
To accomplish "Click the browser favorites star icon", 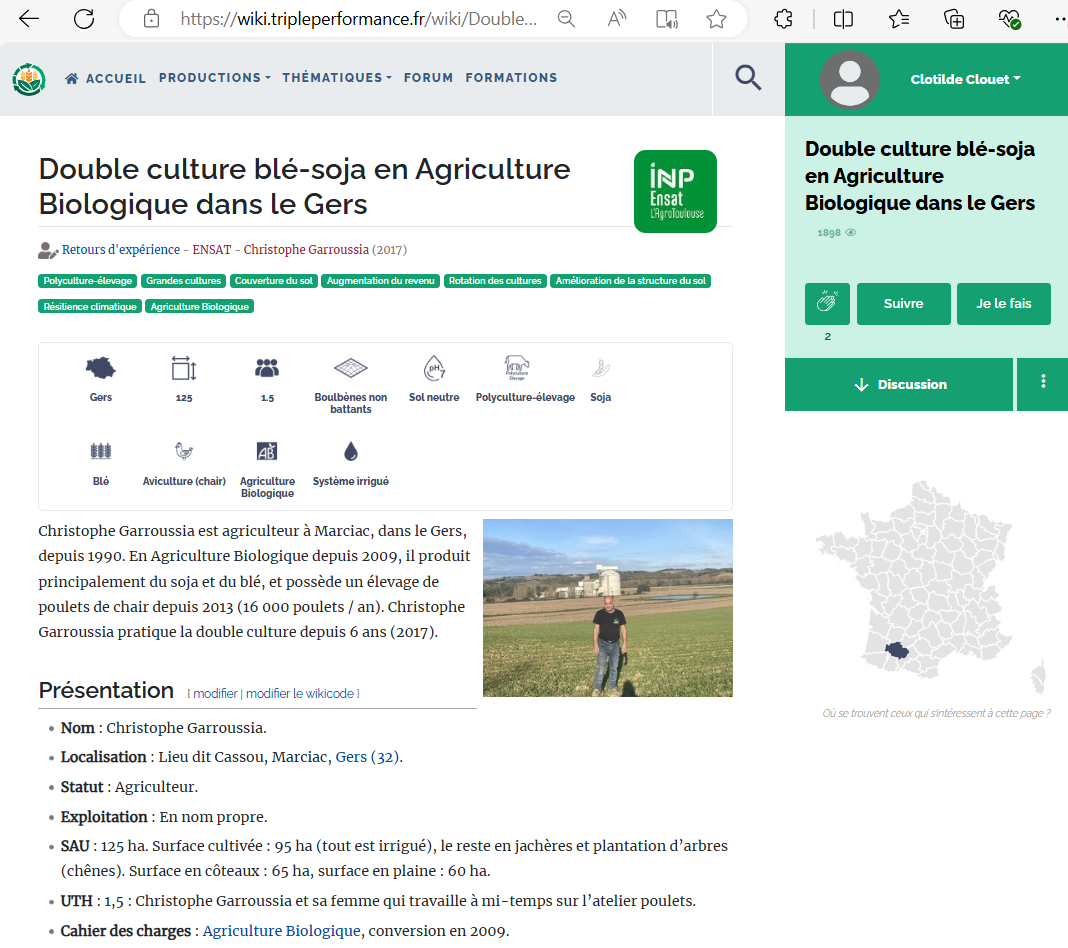I will 716,19.
